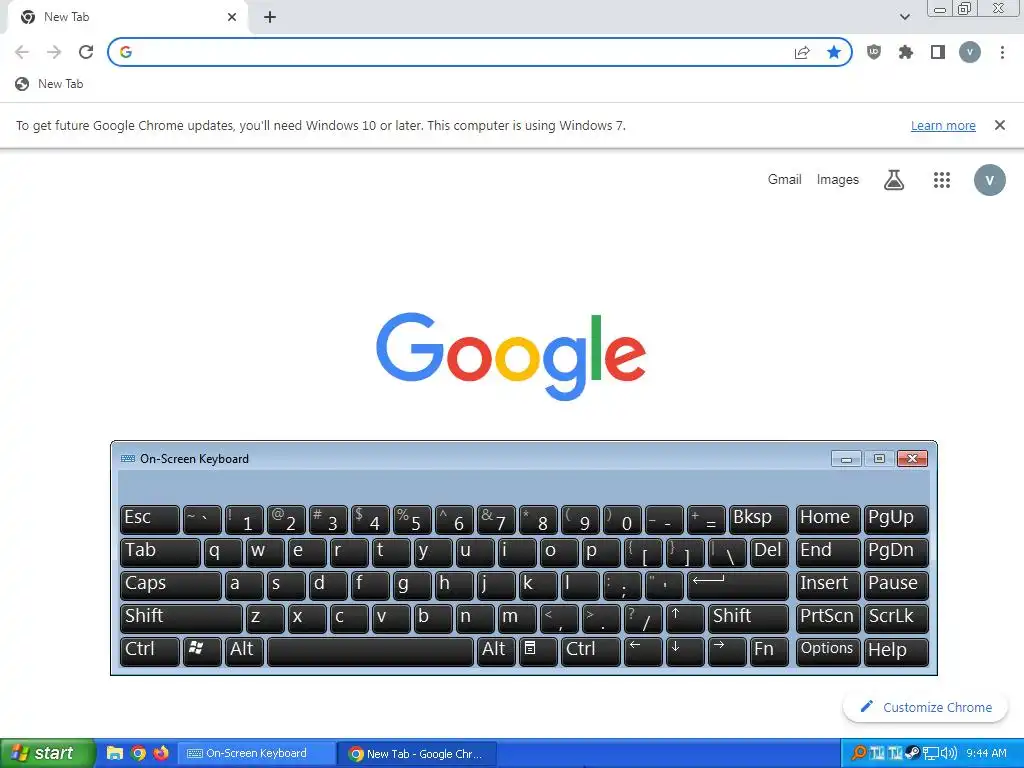The width and height of the screenshot is (1024, 768).
Task: Switch to New Tab - Google Chrome taskbar button
Action: 418,753
